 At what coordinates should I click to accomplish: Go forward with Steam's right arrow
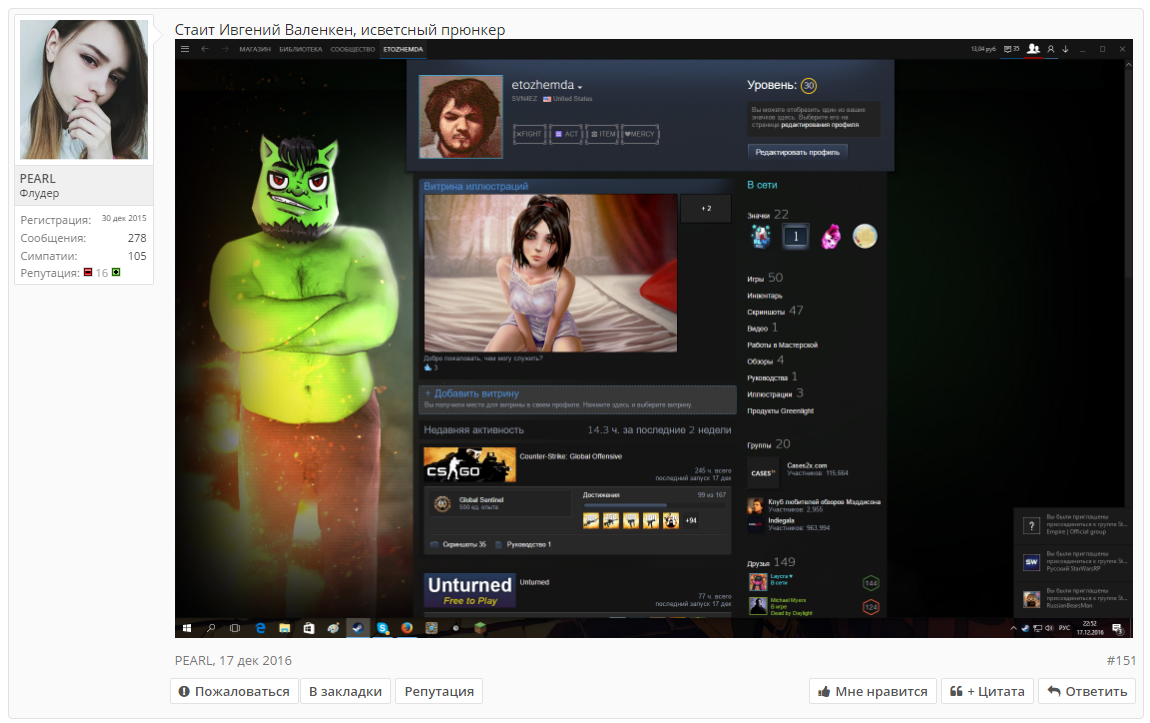tap(224, 49)
